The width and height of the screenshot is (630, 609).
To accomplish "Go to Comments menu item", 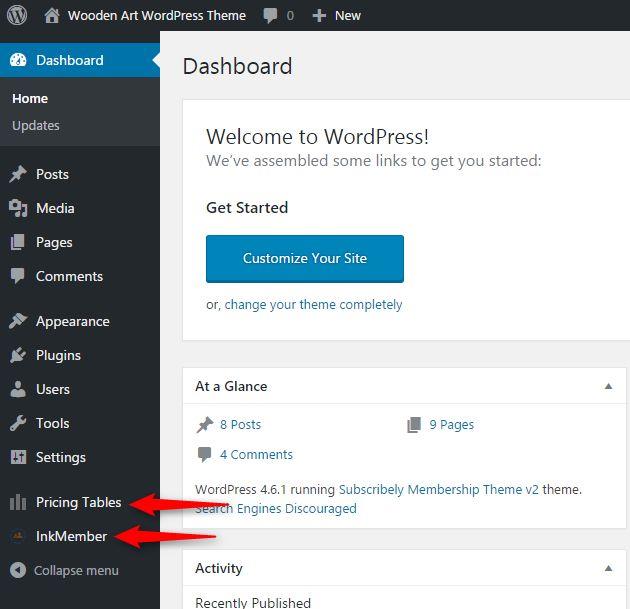I will pos(70,276).
